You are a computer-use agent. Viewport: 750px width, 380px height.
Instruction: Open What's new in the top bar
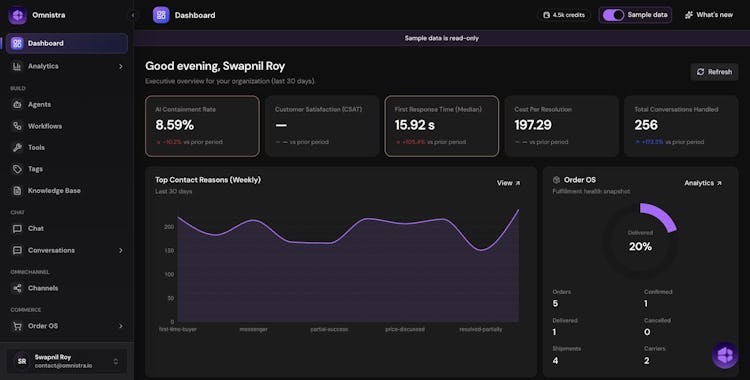[x=709, y=15]
